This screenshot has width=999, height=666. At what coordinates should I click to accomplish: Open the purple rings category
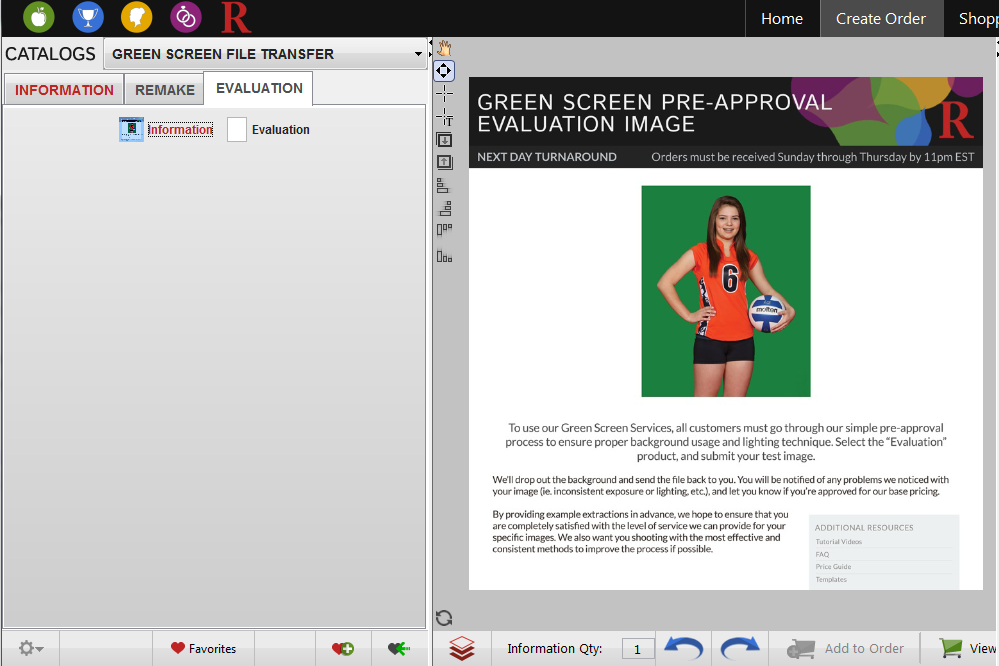186,17
